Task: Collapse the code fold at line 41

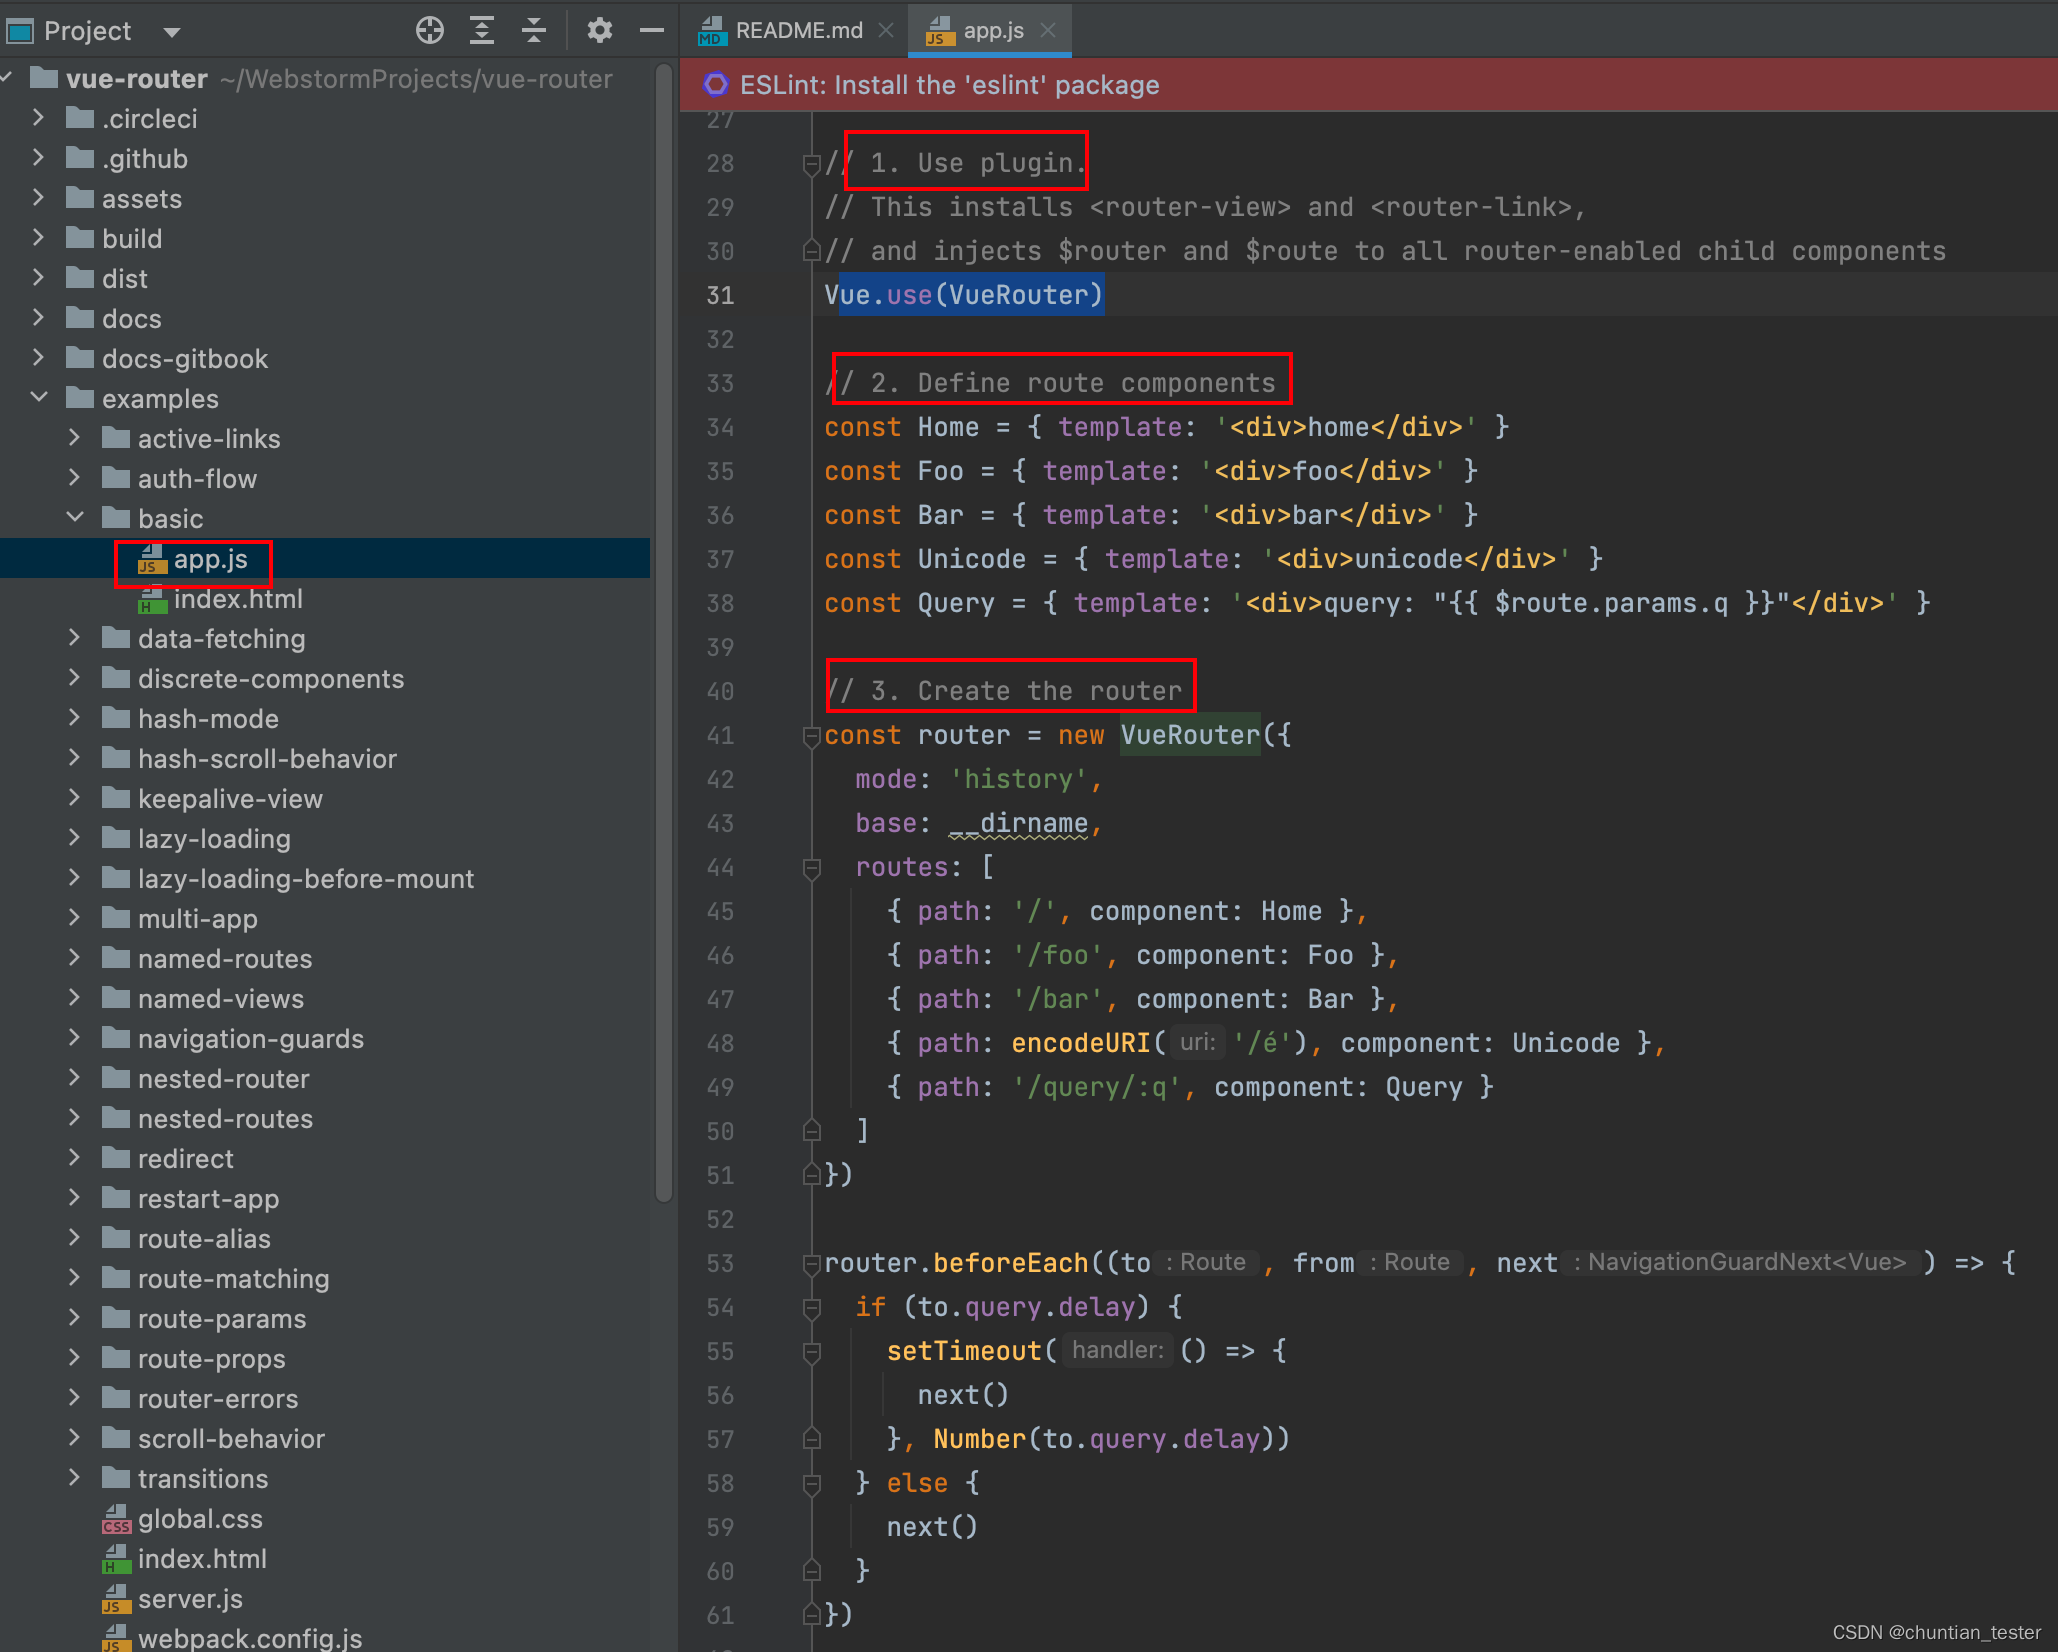Action: tap(811, 737)
